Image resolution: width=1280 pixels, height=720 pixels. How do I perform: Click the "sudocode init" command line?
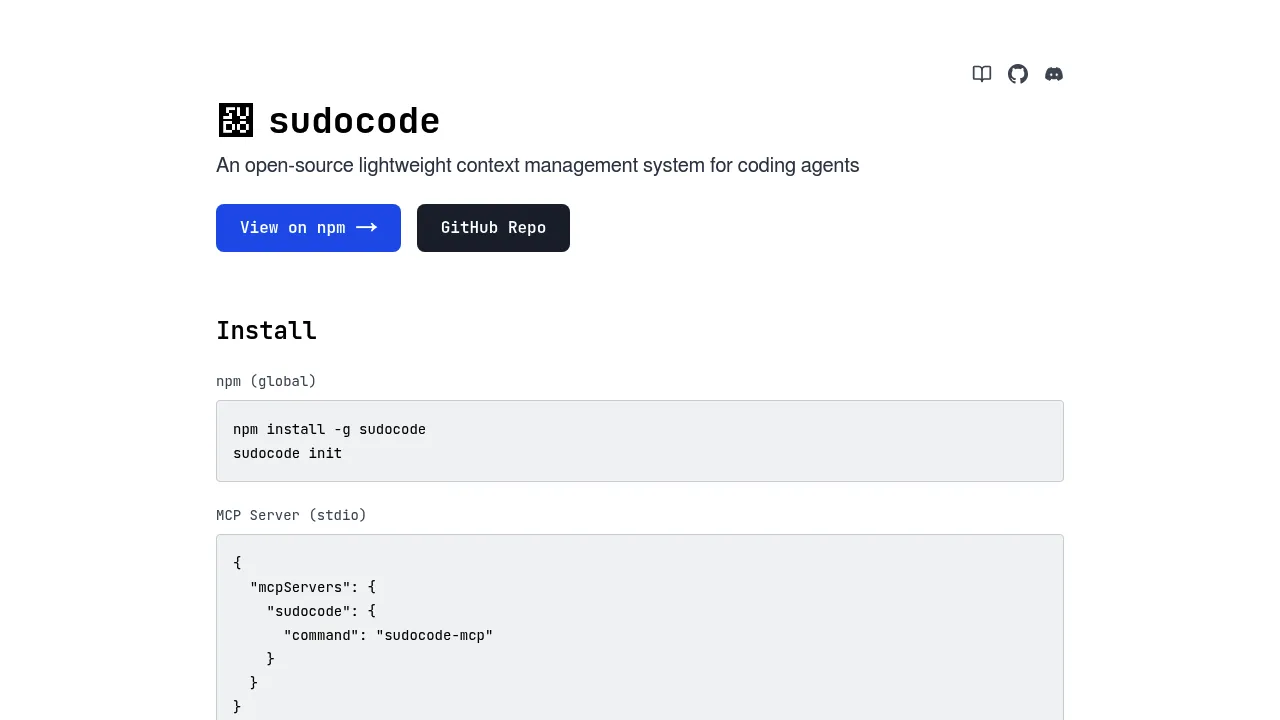[287, 453]
